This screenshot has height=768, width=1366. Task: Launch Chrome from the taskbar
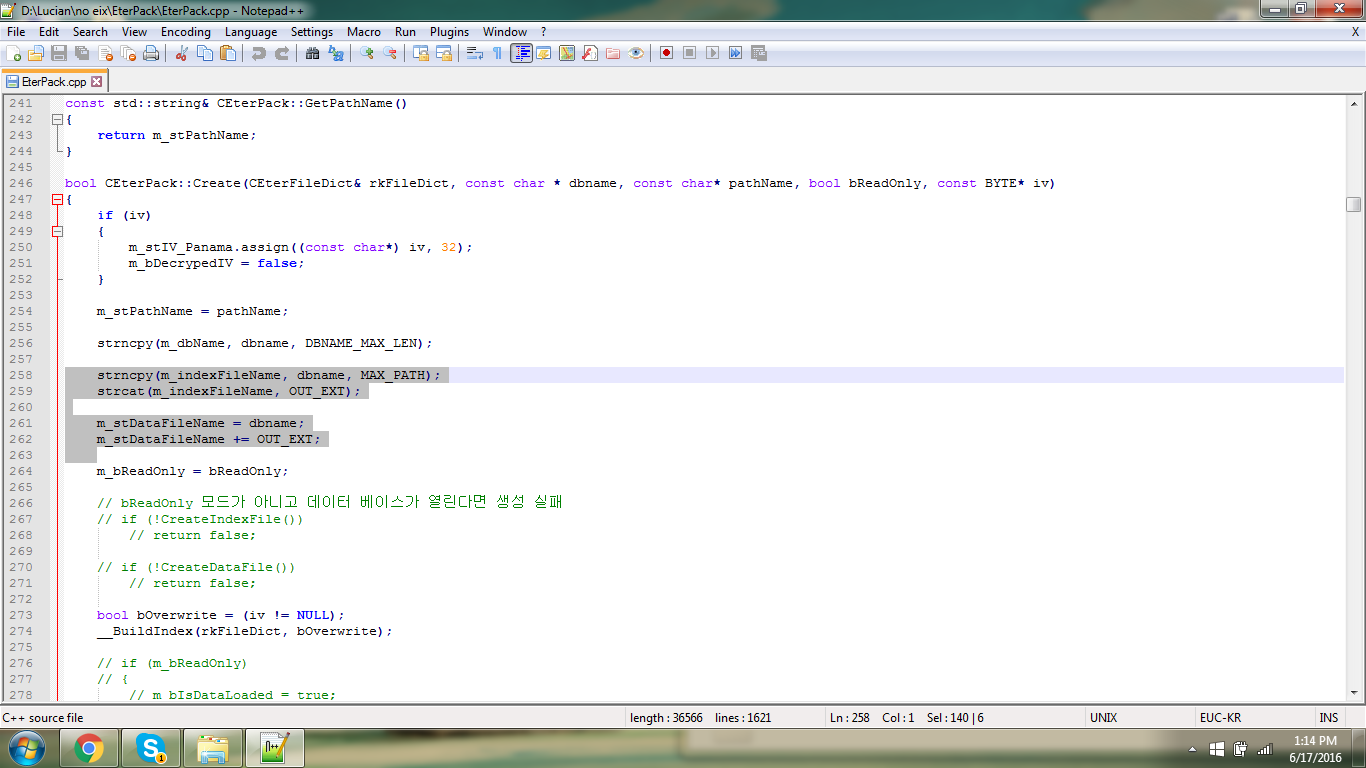(x=89, y=748)
